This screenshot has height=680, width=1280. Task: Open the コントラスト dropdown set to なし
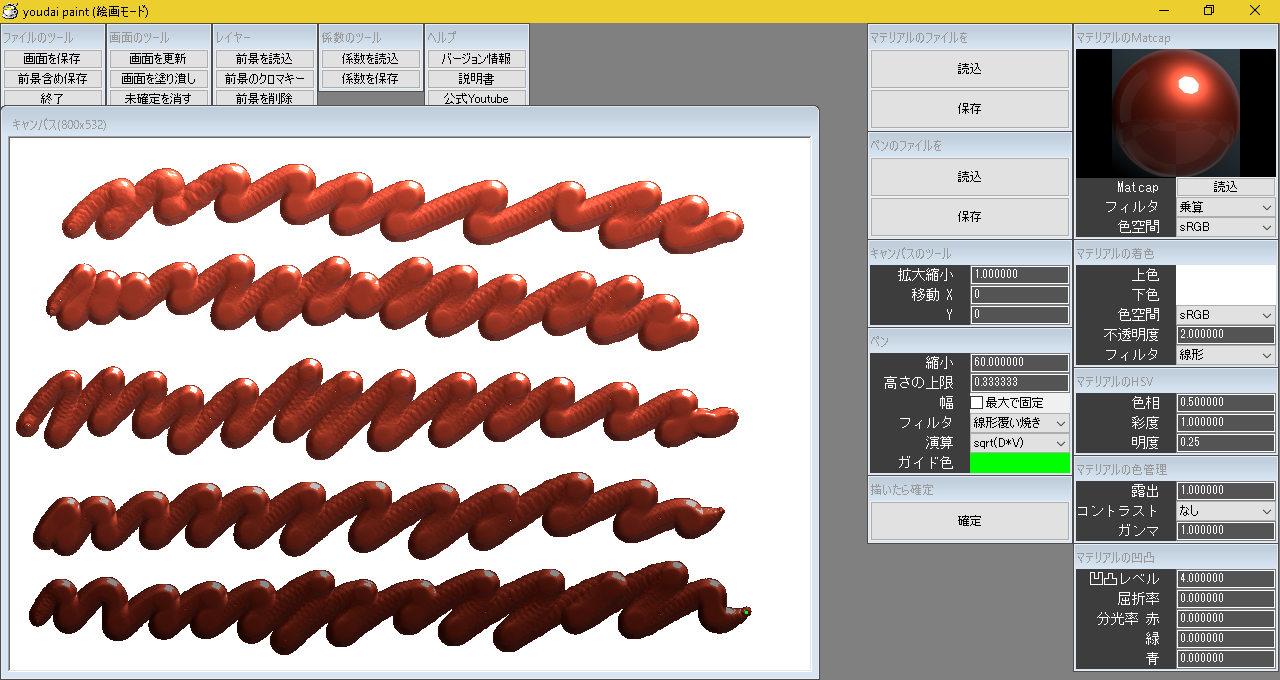(1225, 511)
